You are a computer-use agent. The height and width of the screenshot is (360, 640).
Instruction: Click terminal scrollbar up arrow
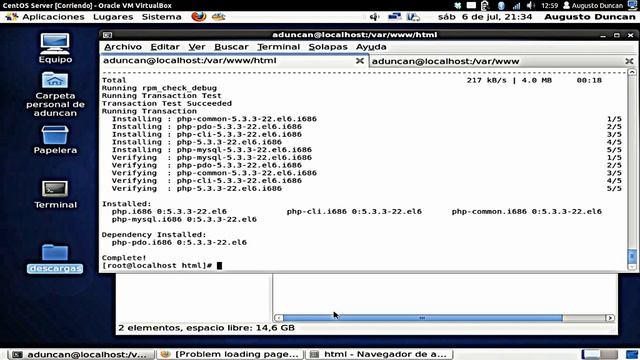[x=631, y=72]
